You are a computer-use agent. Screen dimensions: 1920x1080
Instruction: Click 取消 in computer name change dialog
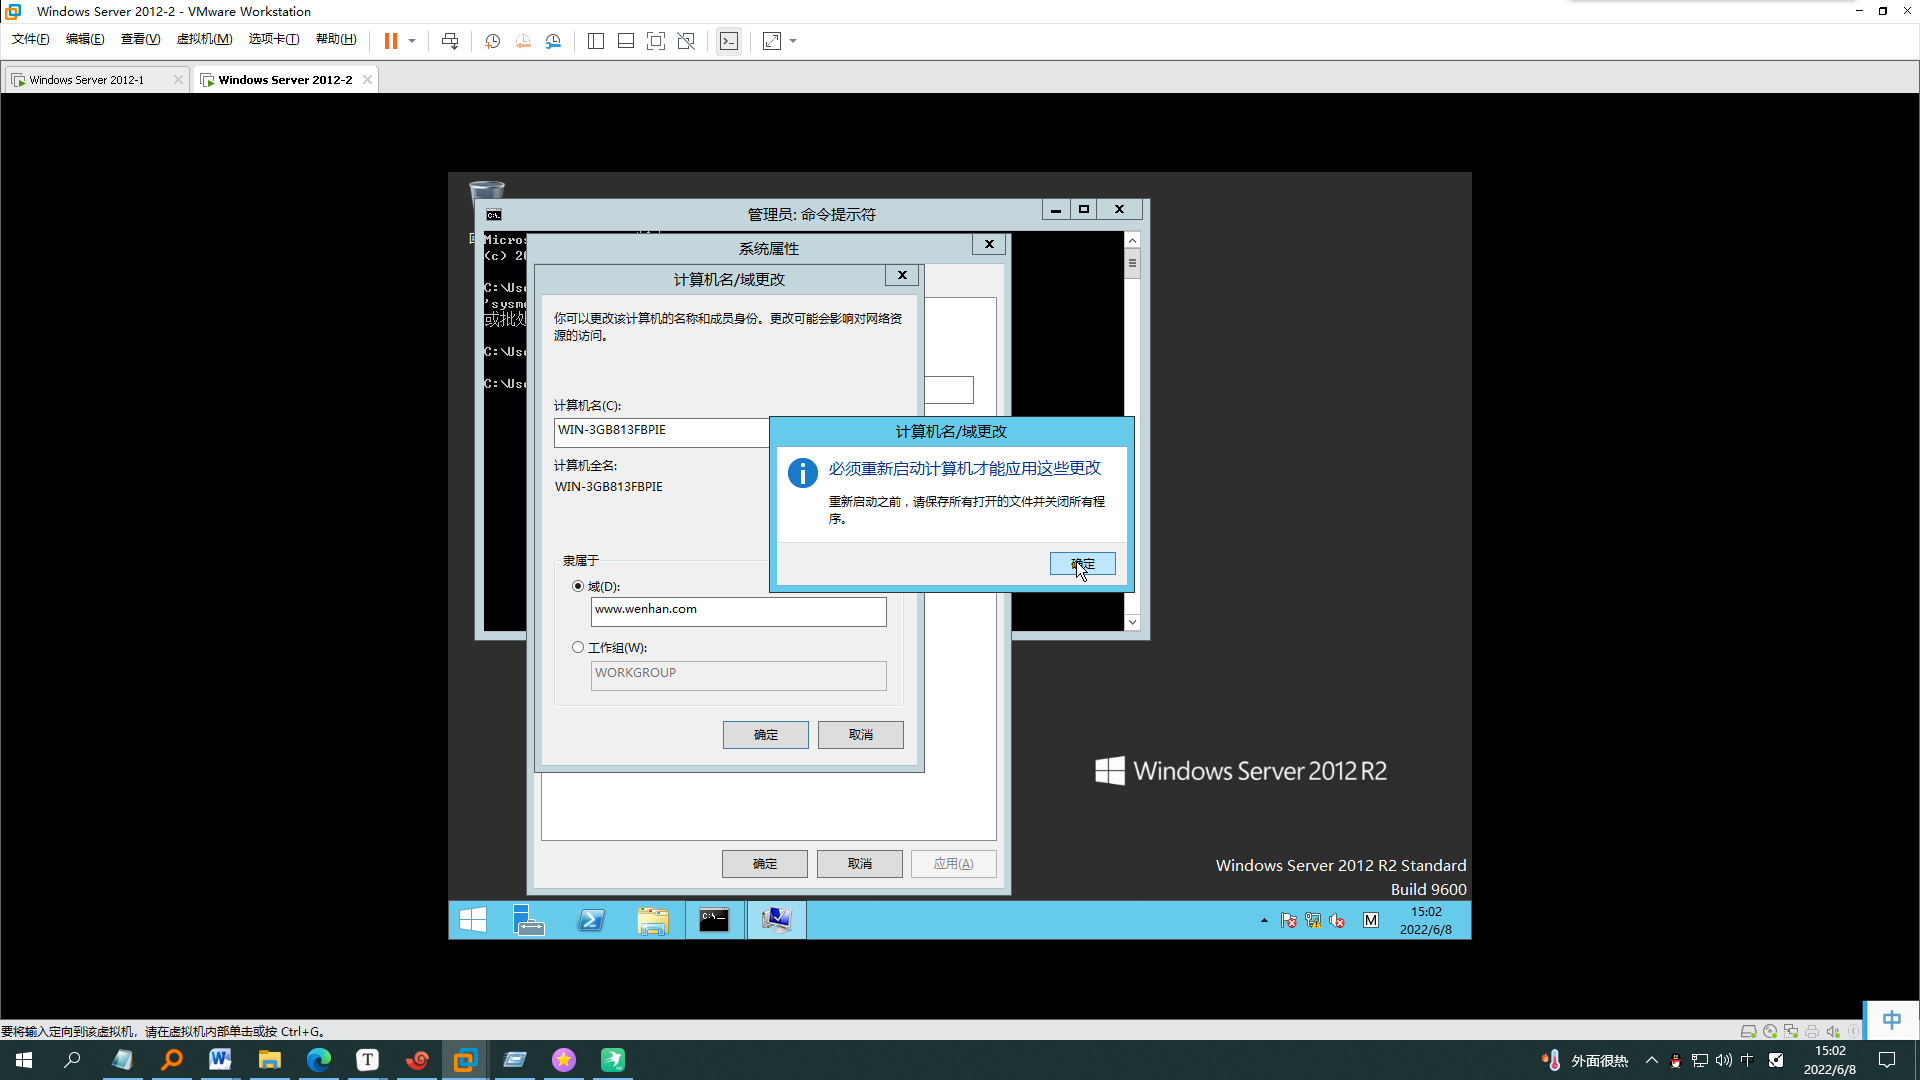(860, 735)
